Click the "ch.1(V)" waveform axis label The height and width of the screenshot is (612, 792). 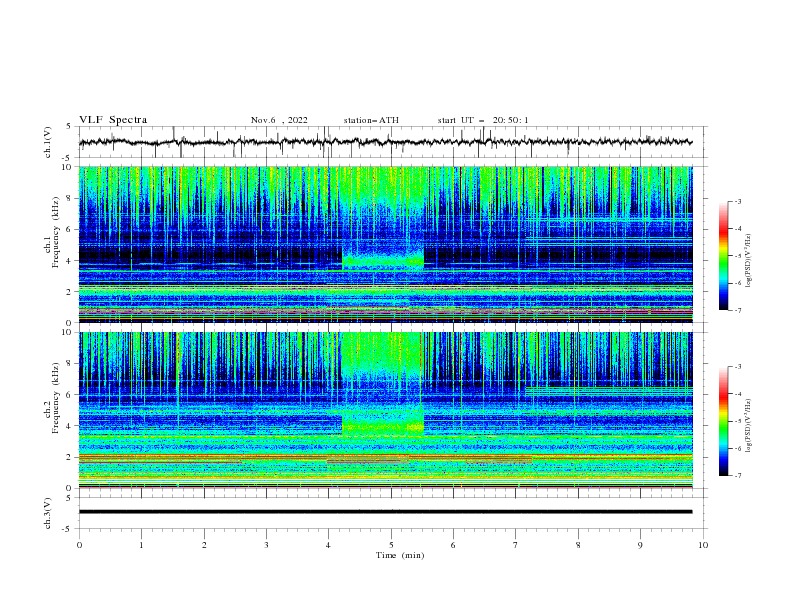[x=48, y=142]
